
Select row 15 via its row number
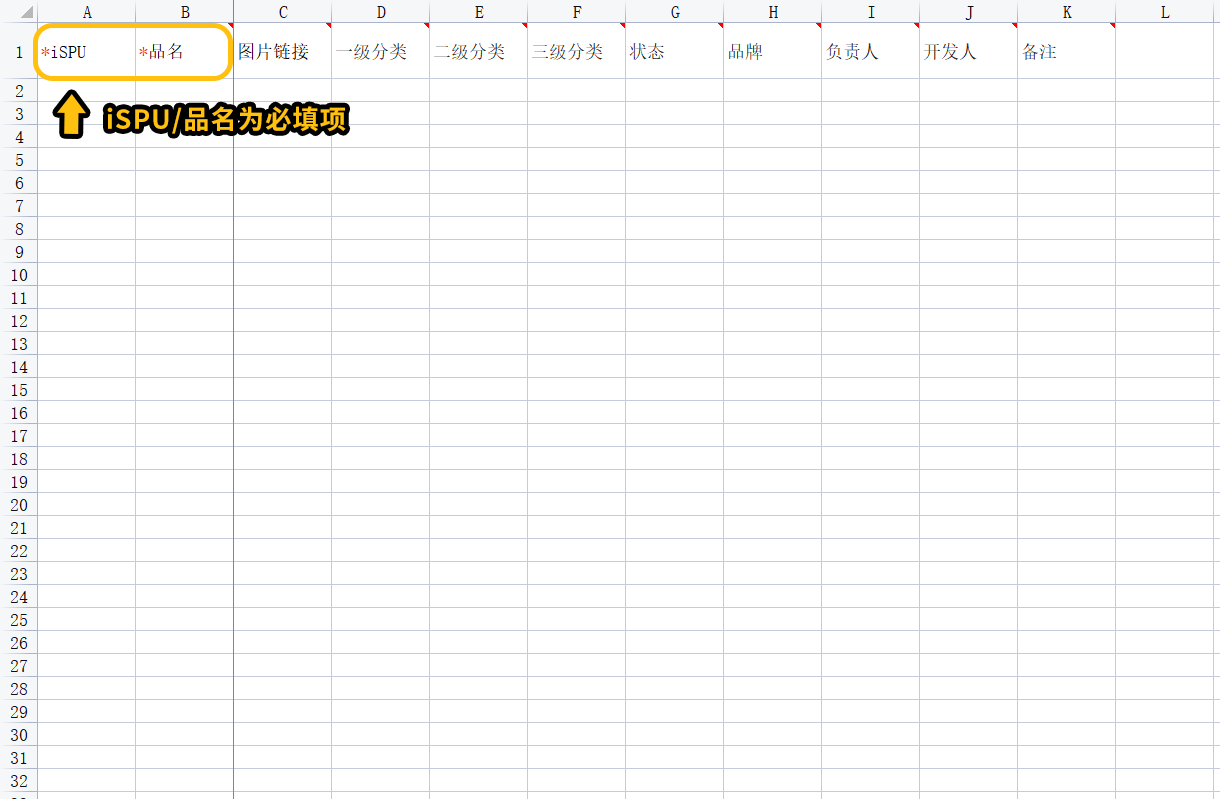tap(19, 390)
